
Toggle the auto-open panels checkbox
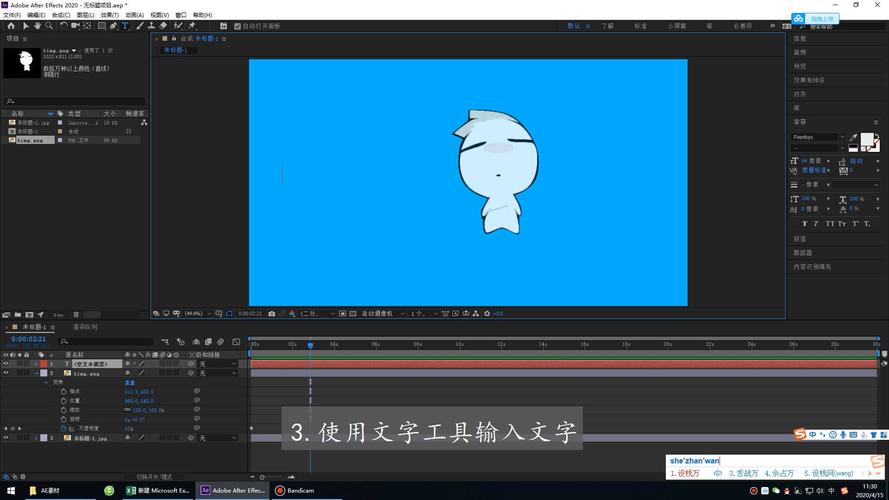point(238,26)
